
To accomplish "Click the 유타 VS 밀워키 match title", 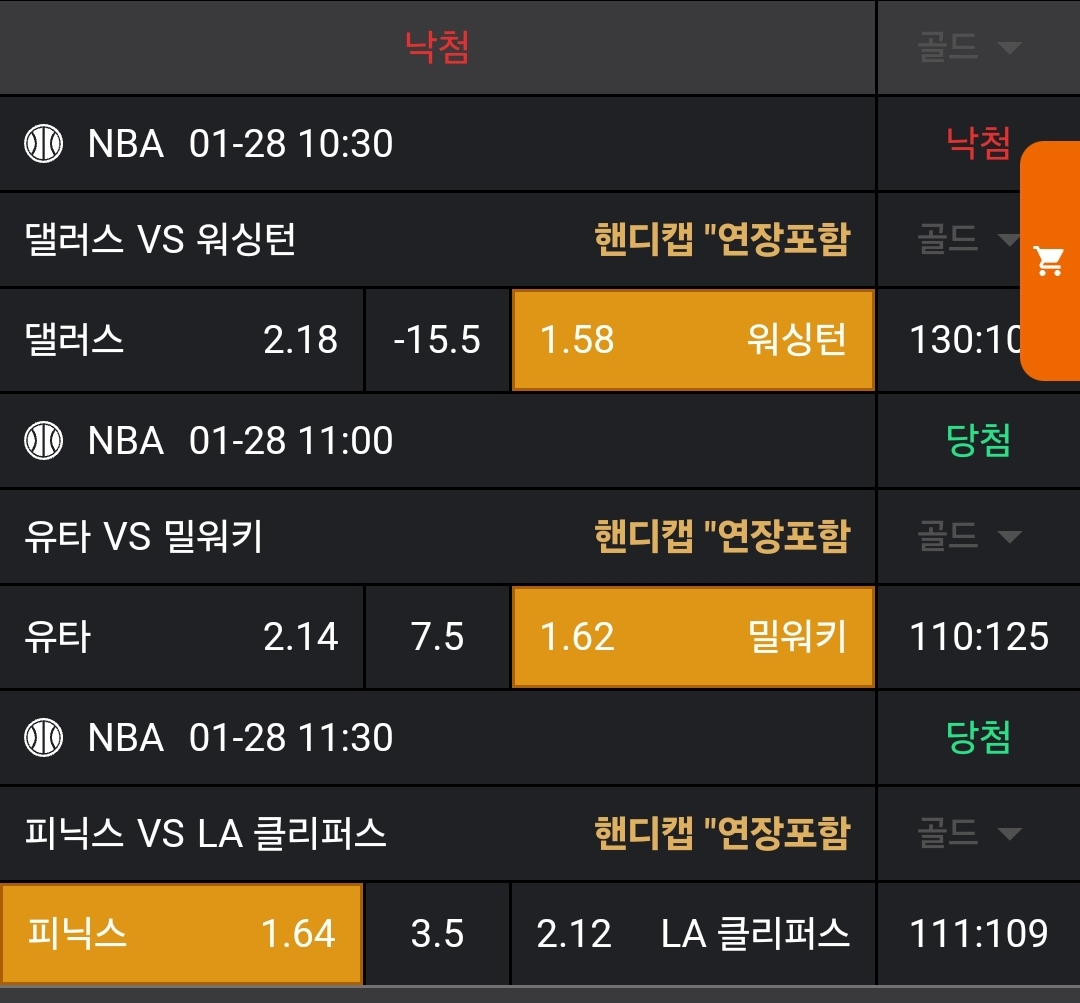I will click(143, 536).
